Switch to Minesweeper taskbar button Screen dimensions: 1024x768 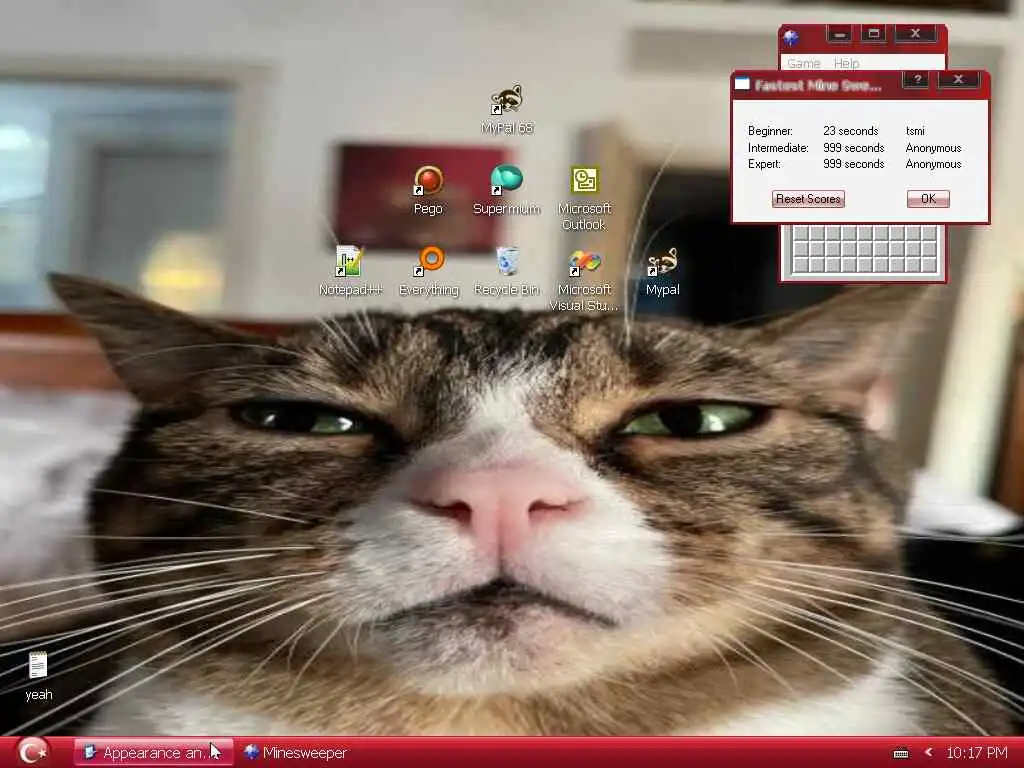[295, 752]
